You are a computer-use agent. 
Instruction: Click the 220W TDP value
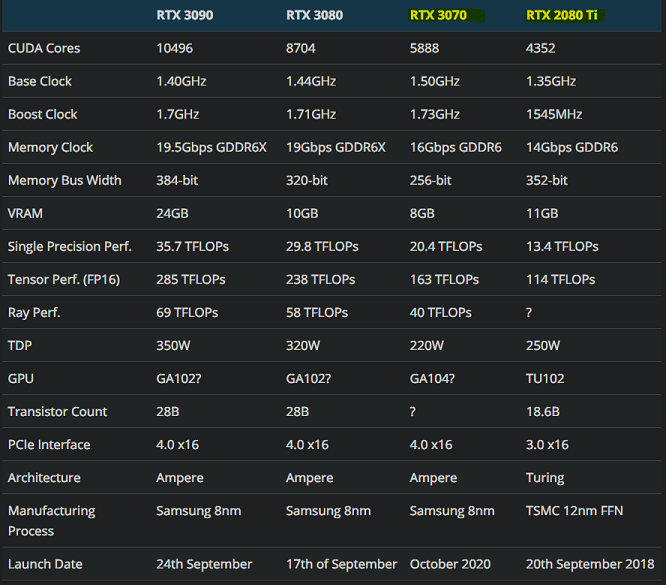[x=426, y=345]
